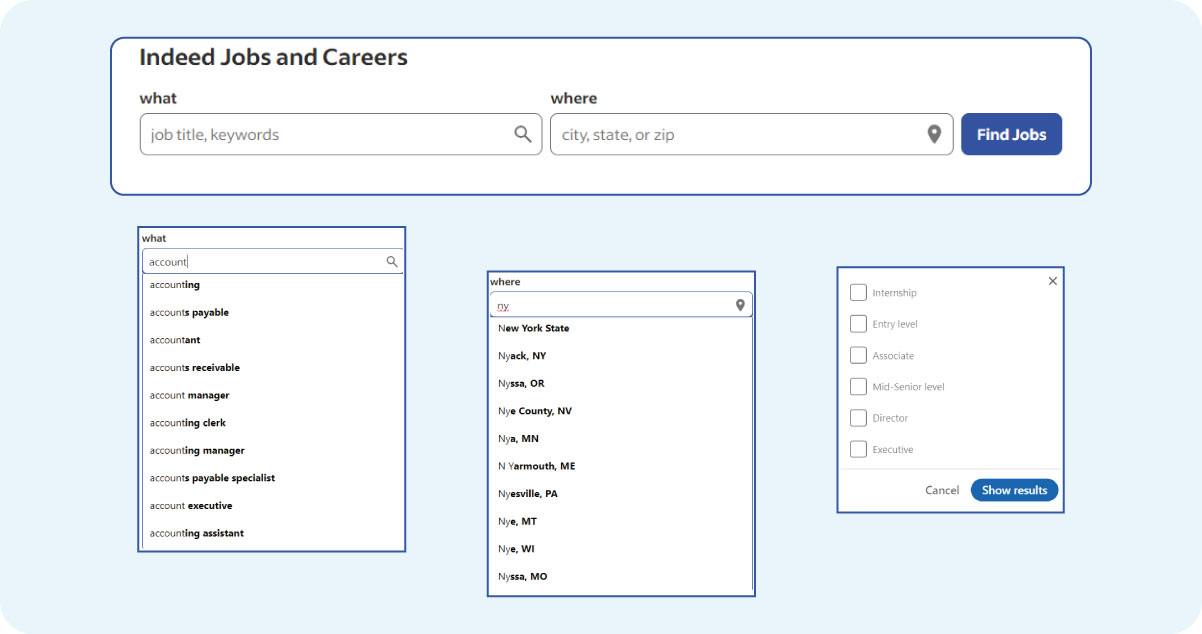Viewport: 1202px width, 634px height.
Task: Select New York State from location suggestions
Action: click(x=533, y=327)
